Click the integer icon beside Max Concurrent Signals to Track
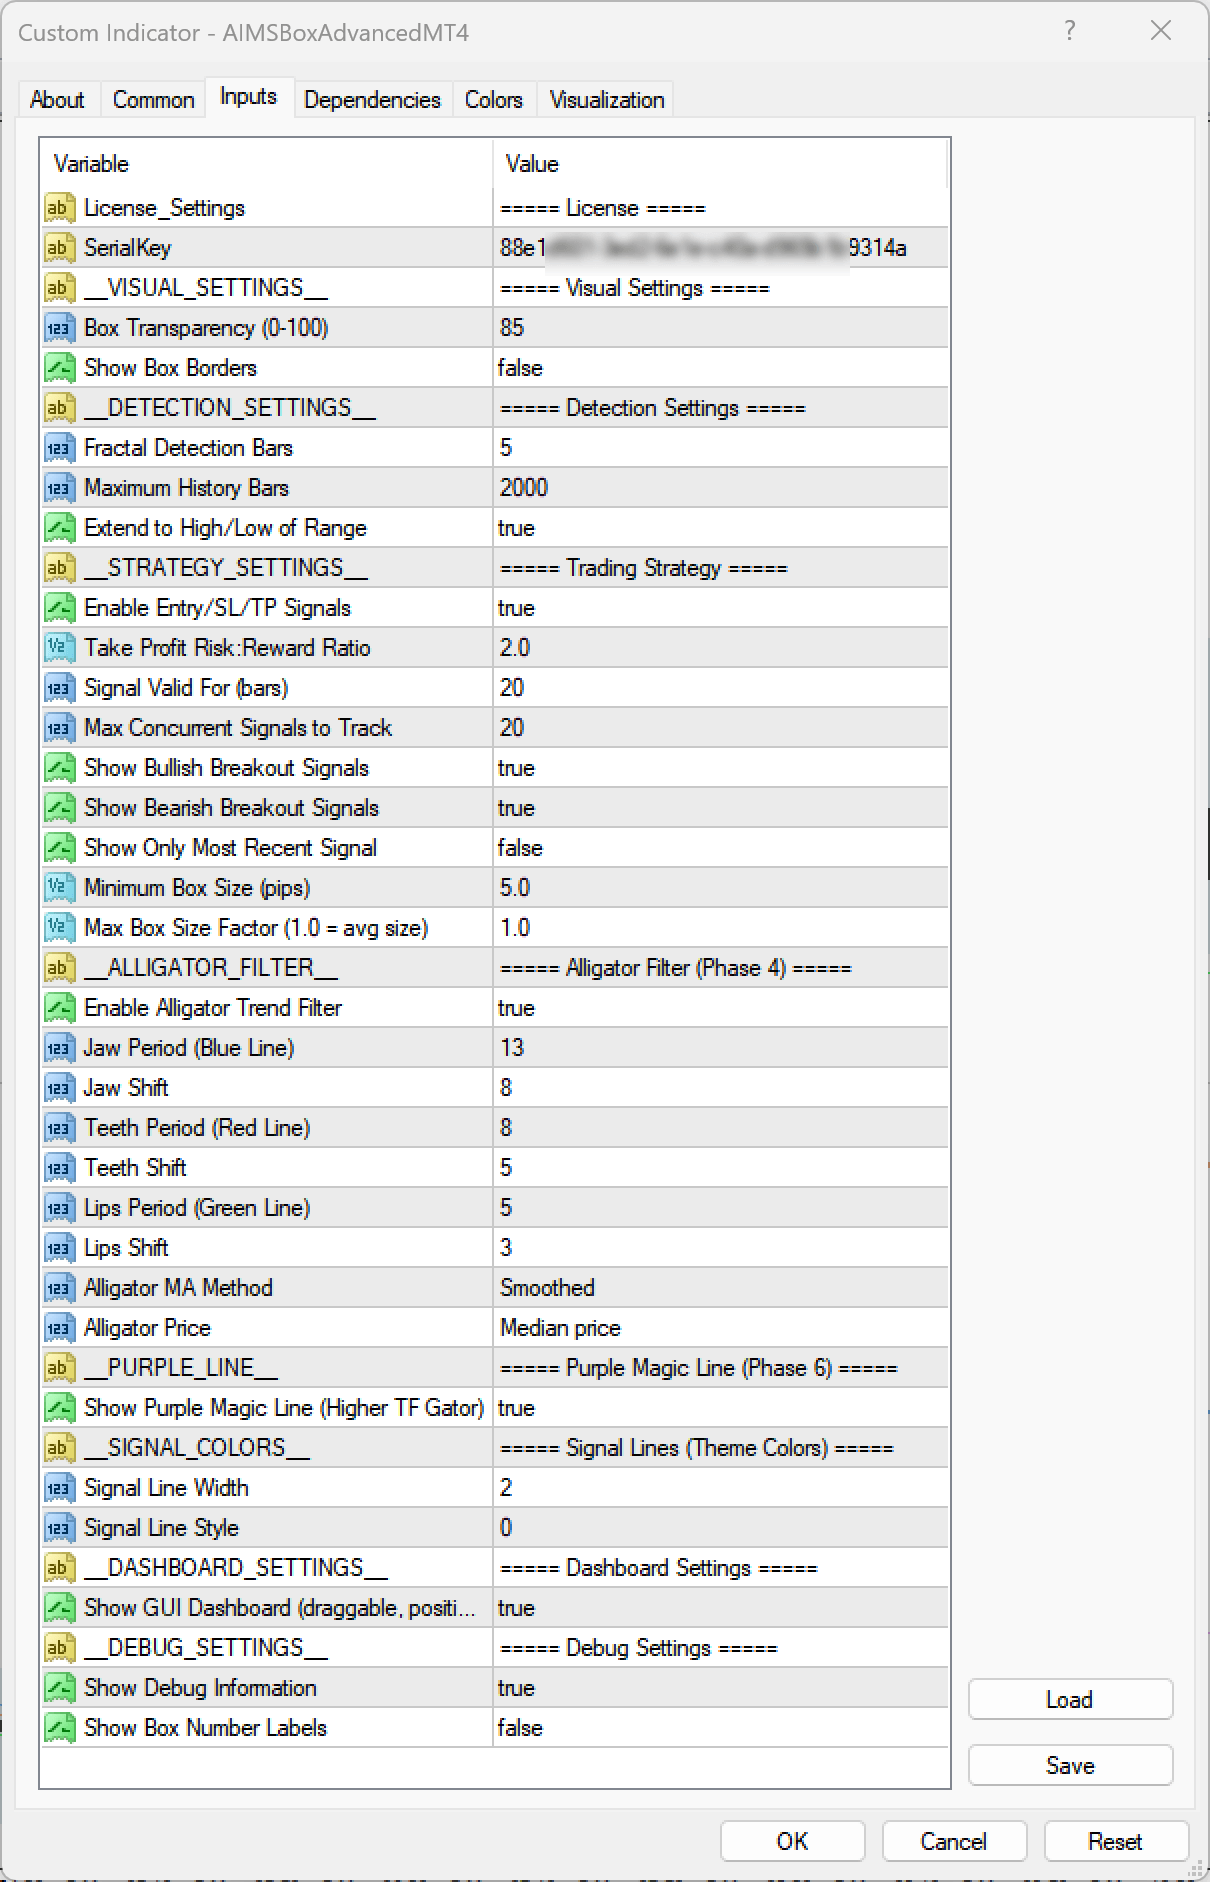Screen dimensions: 1210x1882 60,728
